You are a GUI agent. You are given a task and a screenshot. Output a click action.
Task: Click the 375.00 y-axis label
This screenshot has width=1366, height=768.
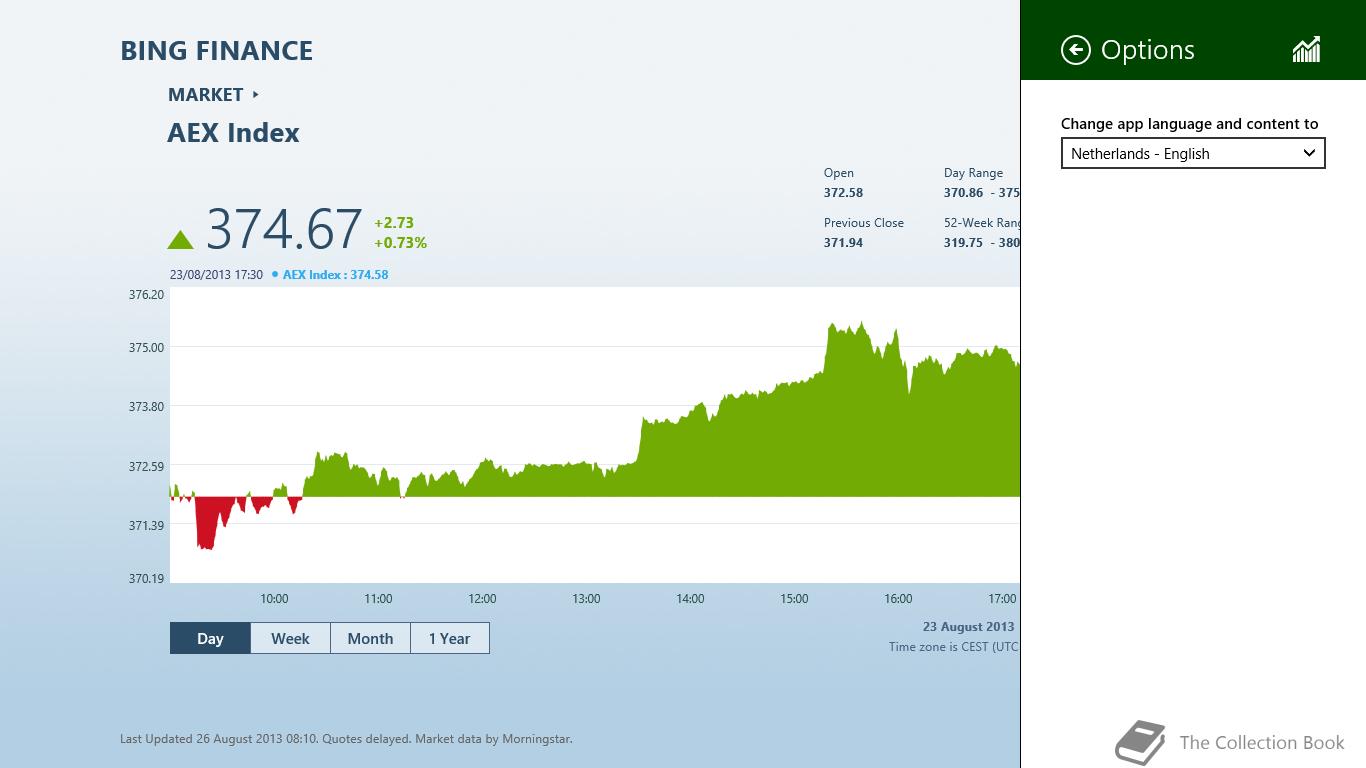tap(146, 348)
